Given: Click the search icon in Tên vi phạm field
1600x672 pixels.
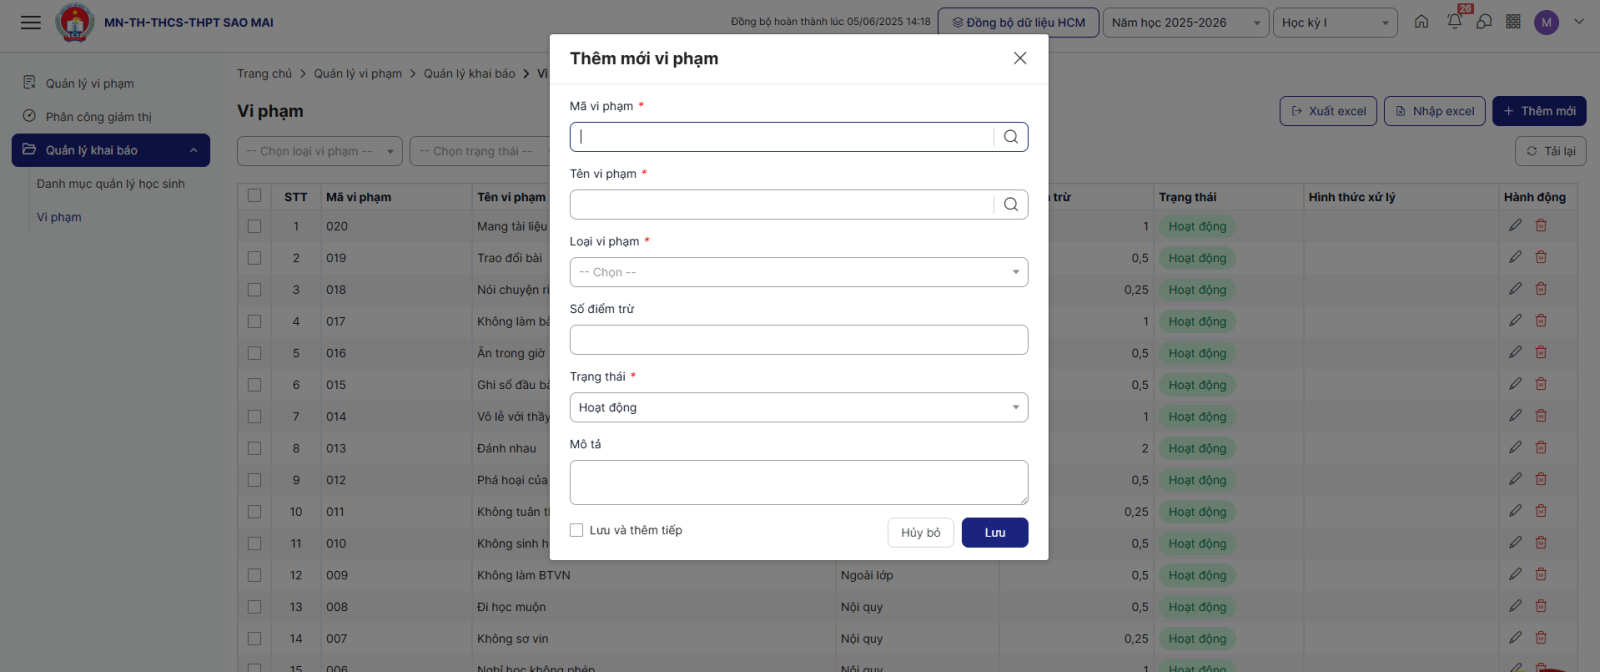Looking at the screenshot, I should tap(1011, 205).
